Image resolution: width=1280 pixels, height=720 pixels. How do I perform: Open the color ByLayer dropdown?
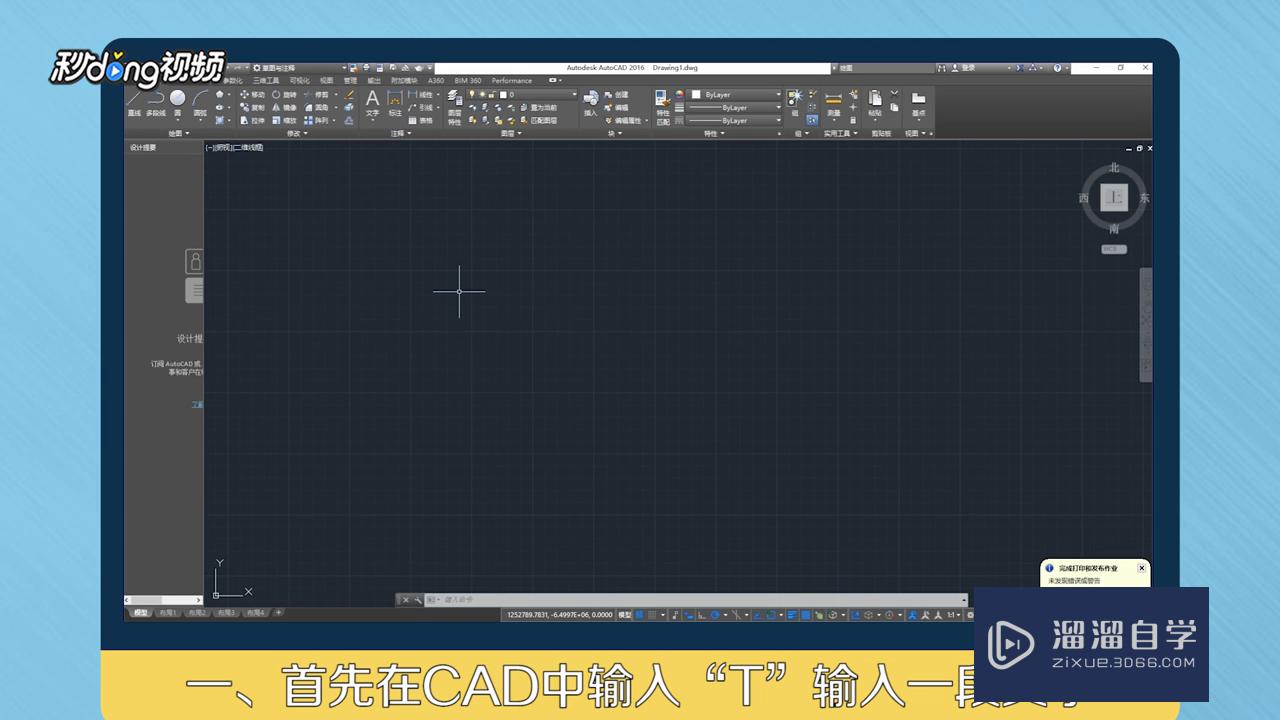pyautogui.click(x=736, y=95)
